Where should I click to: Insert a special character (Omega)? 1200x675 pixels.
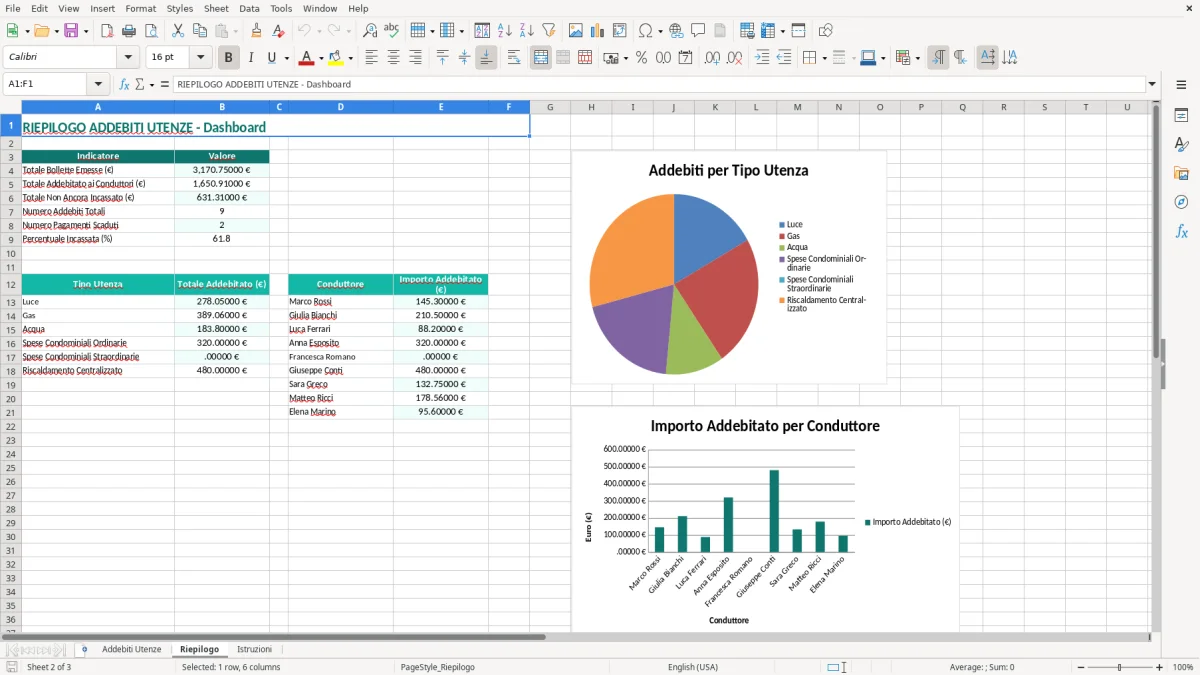(x=645, y=31)
